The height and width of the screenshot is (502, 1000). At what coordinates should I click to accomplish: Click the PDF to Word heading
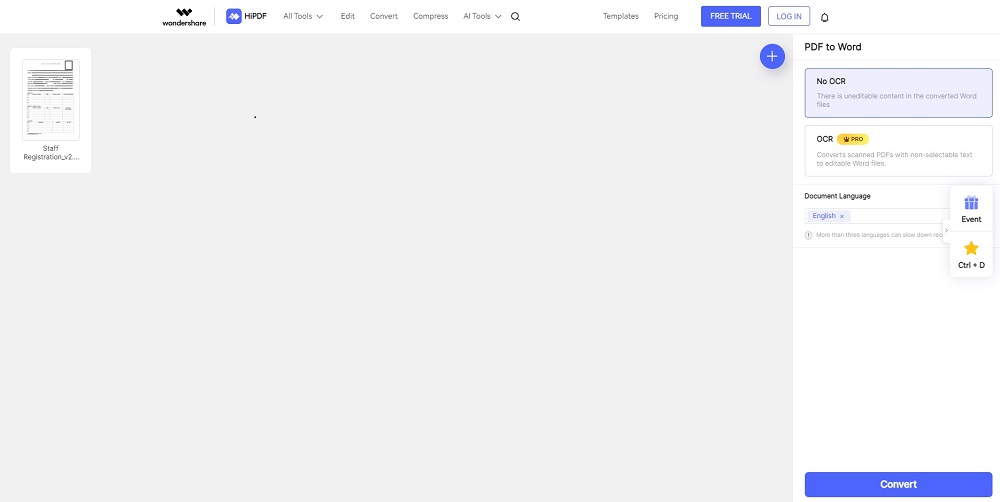coord(833,47)
